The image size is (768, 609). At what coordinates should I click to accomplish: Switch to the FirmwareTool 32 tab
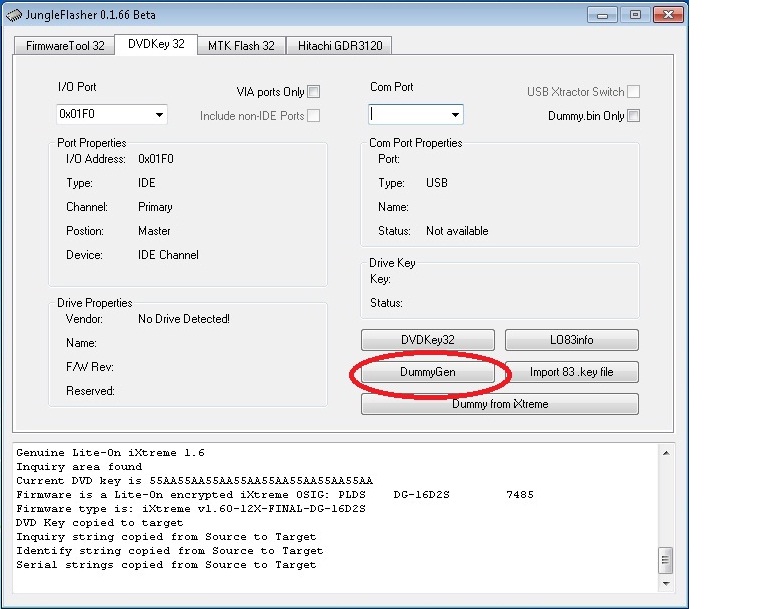tap(63, 45)
